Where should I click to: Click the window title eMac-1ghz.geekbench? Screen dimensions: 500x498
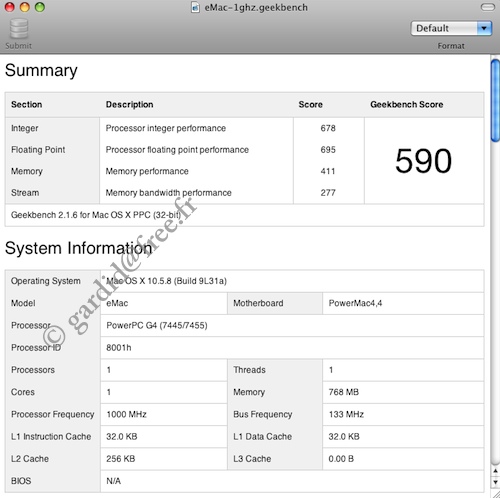click(256, 7)
